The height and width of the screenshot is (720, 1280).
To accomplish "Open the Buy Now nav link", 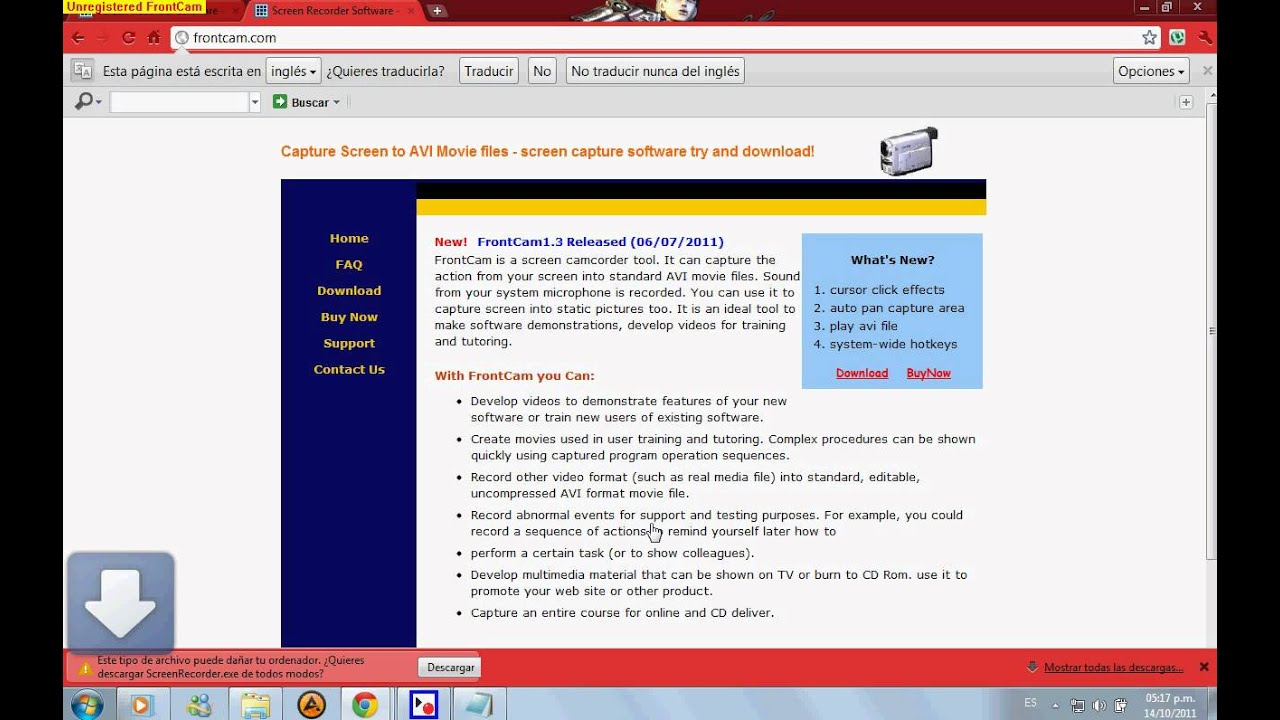I will coord(349,317).
